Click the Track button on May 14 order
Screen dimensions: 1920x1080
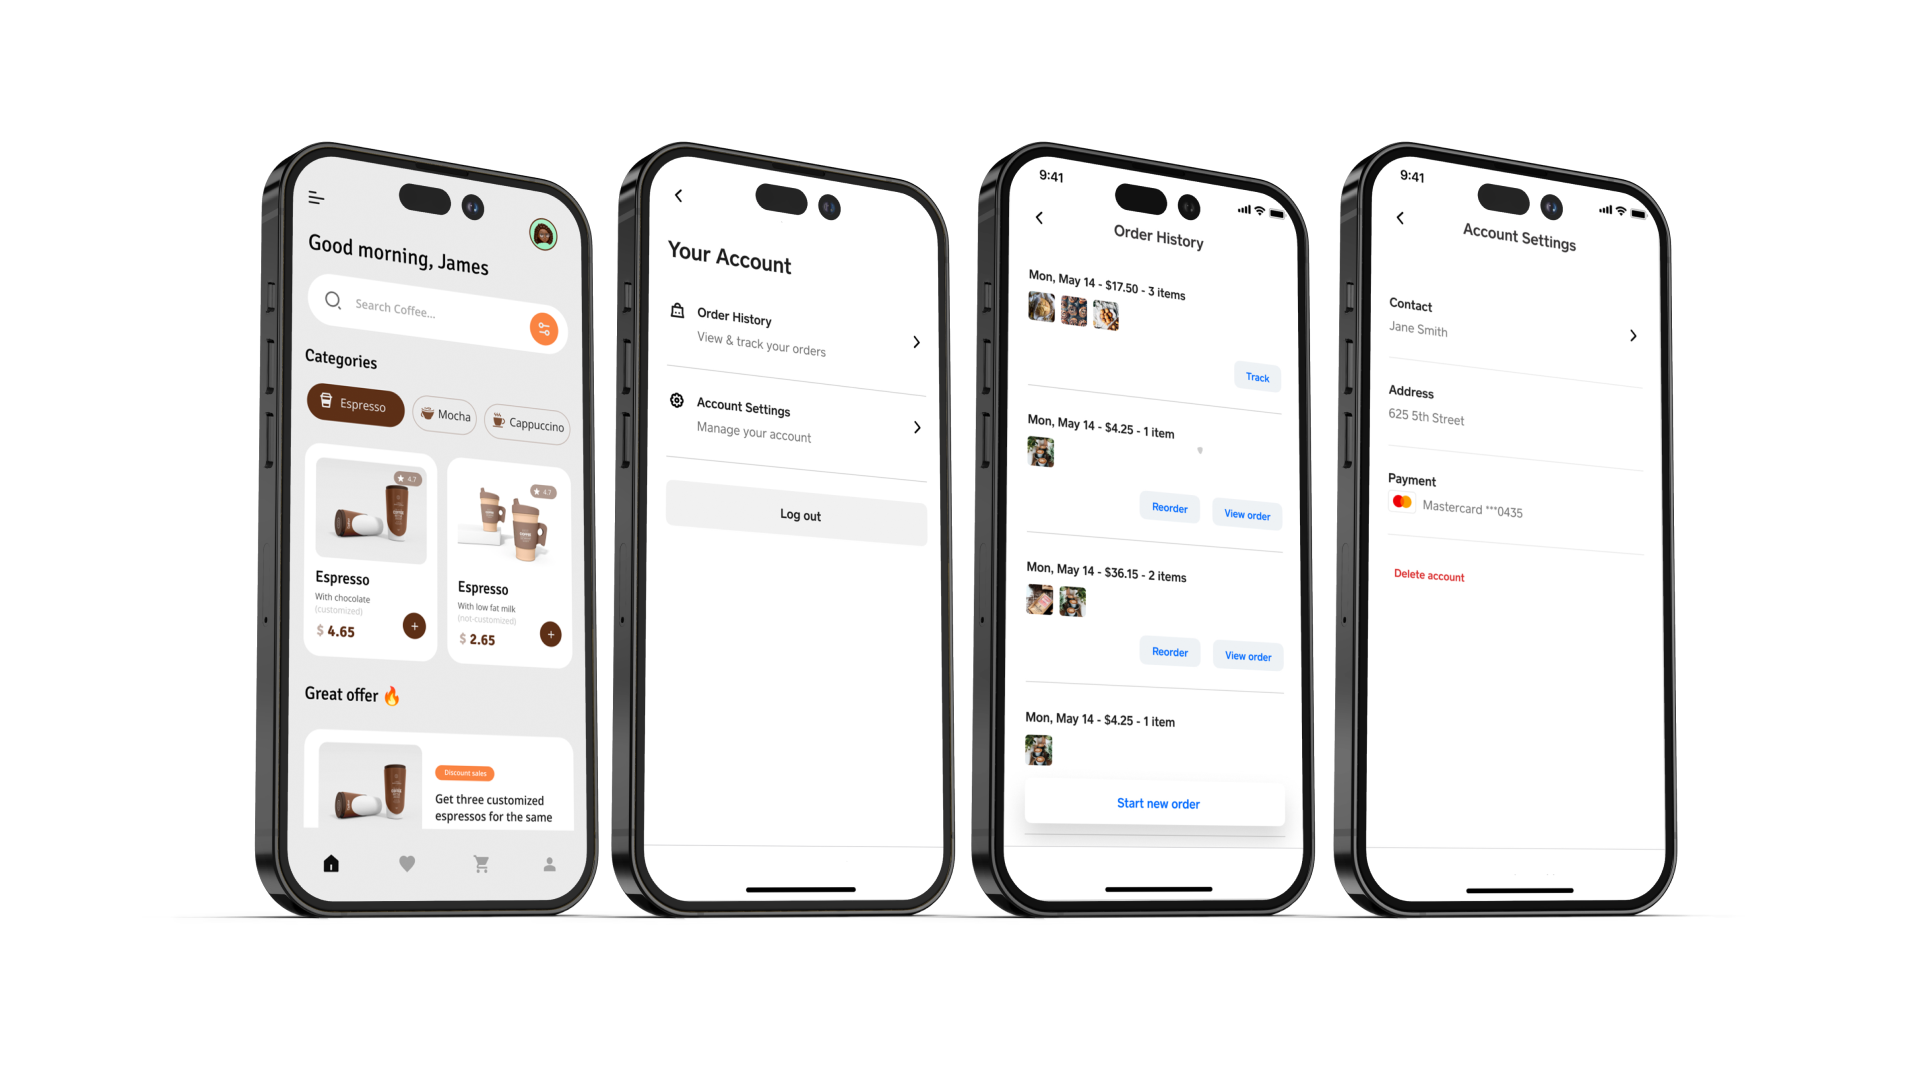(x=1255, y=377)
